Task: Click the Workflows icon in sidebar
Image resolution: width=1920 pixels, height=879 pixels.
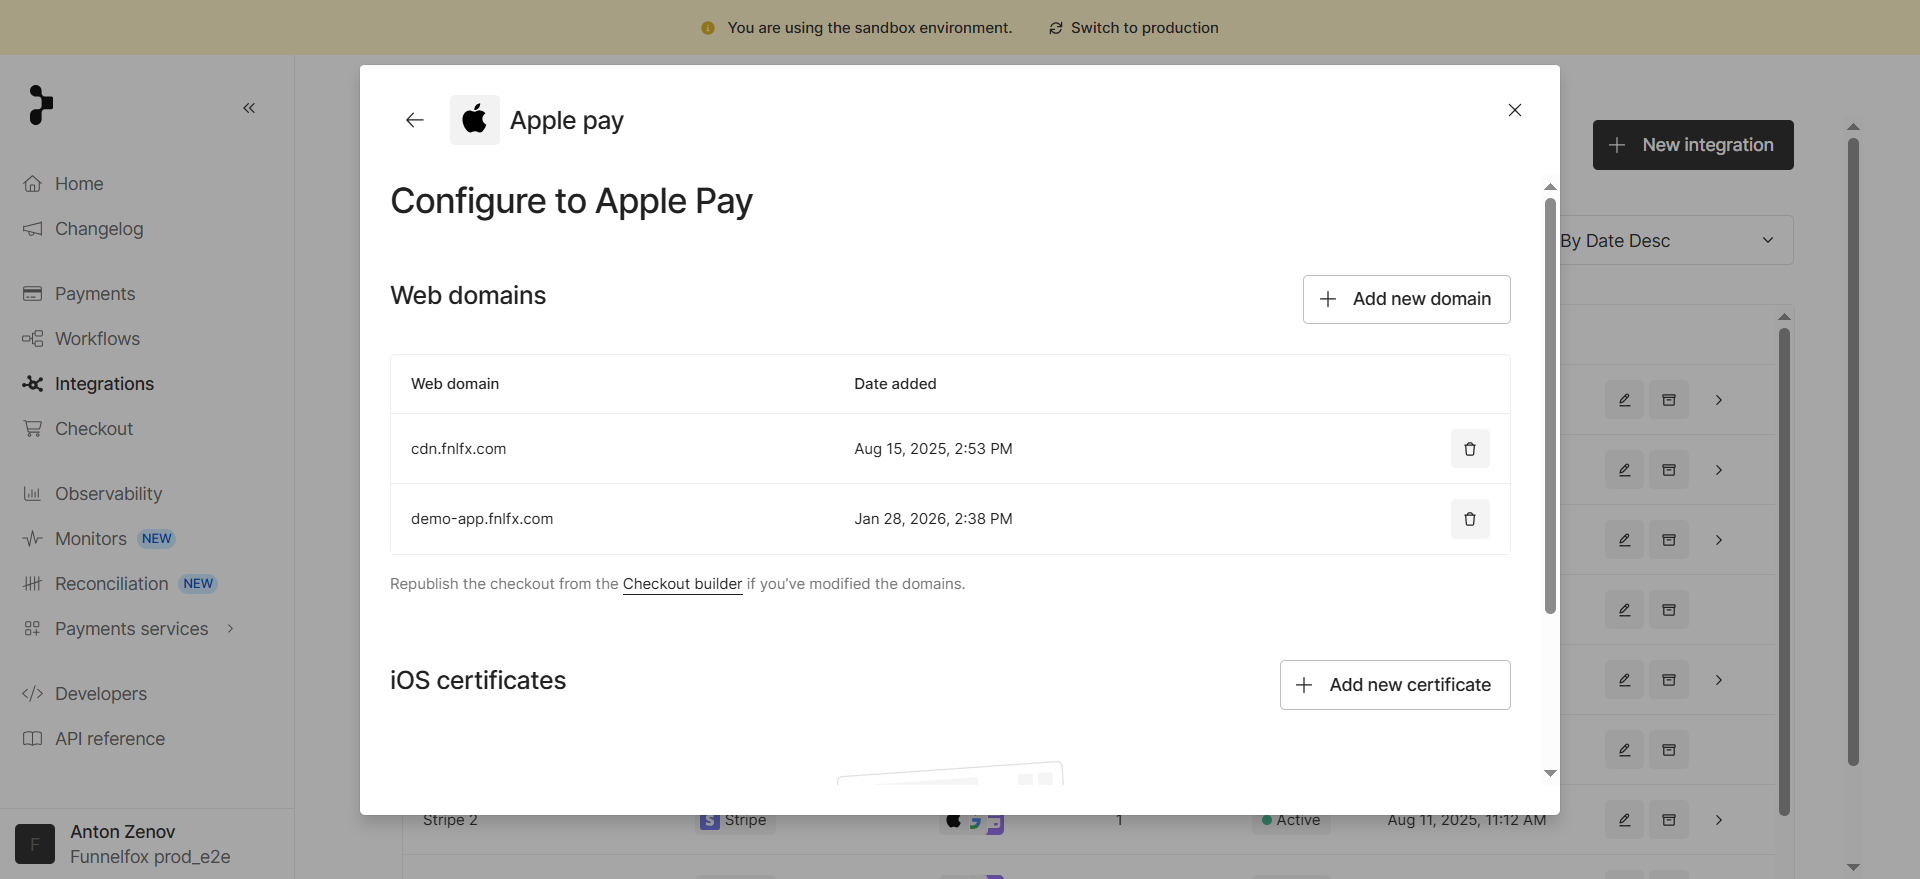Action: coord(33,339)
